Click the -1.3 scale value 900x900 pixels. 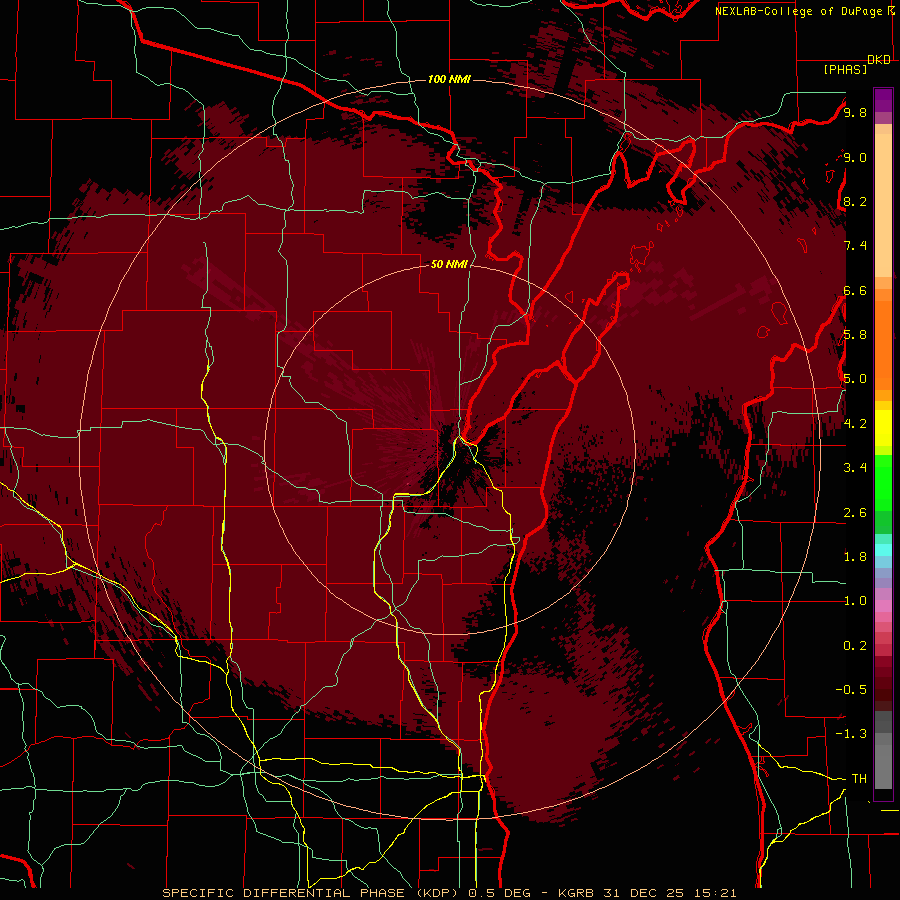pos(851,734)
